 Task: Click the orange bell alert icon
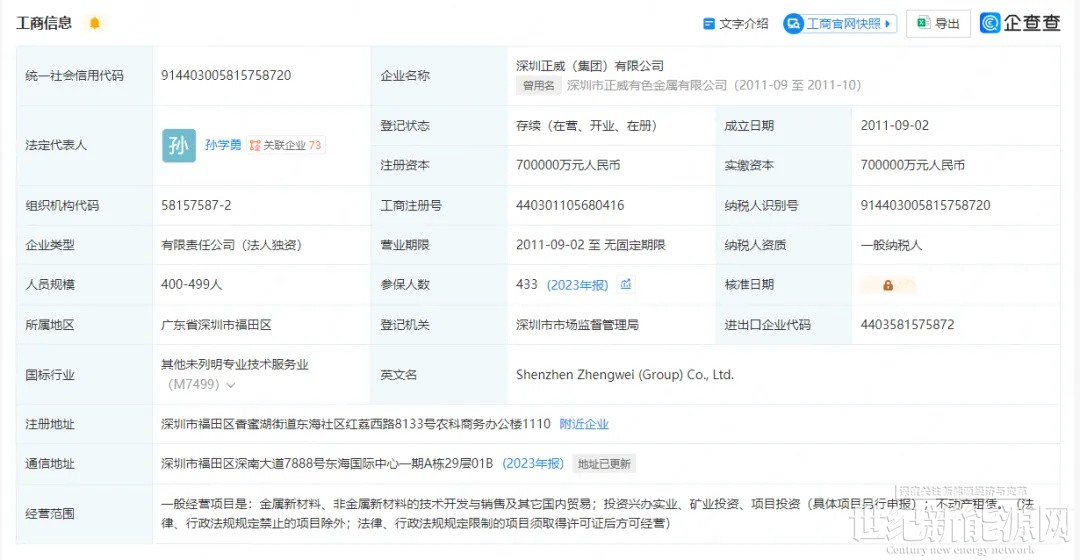(95, 23)
